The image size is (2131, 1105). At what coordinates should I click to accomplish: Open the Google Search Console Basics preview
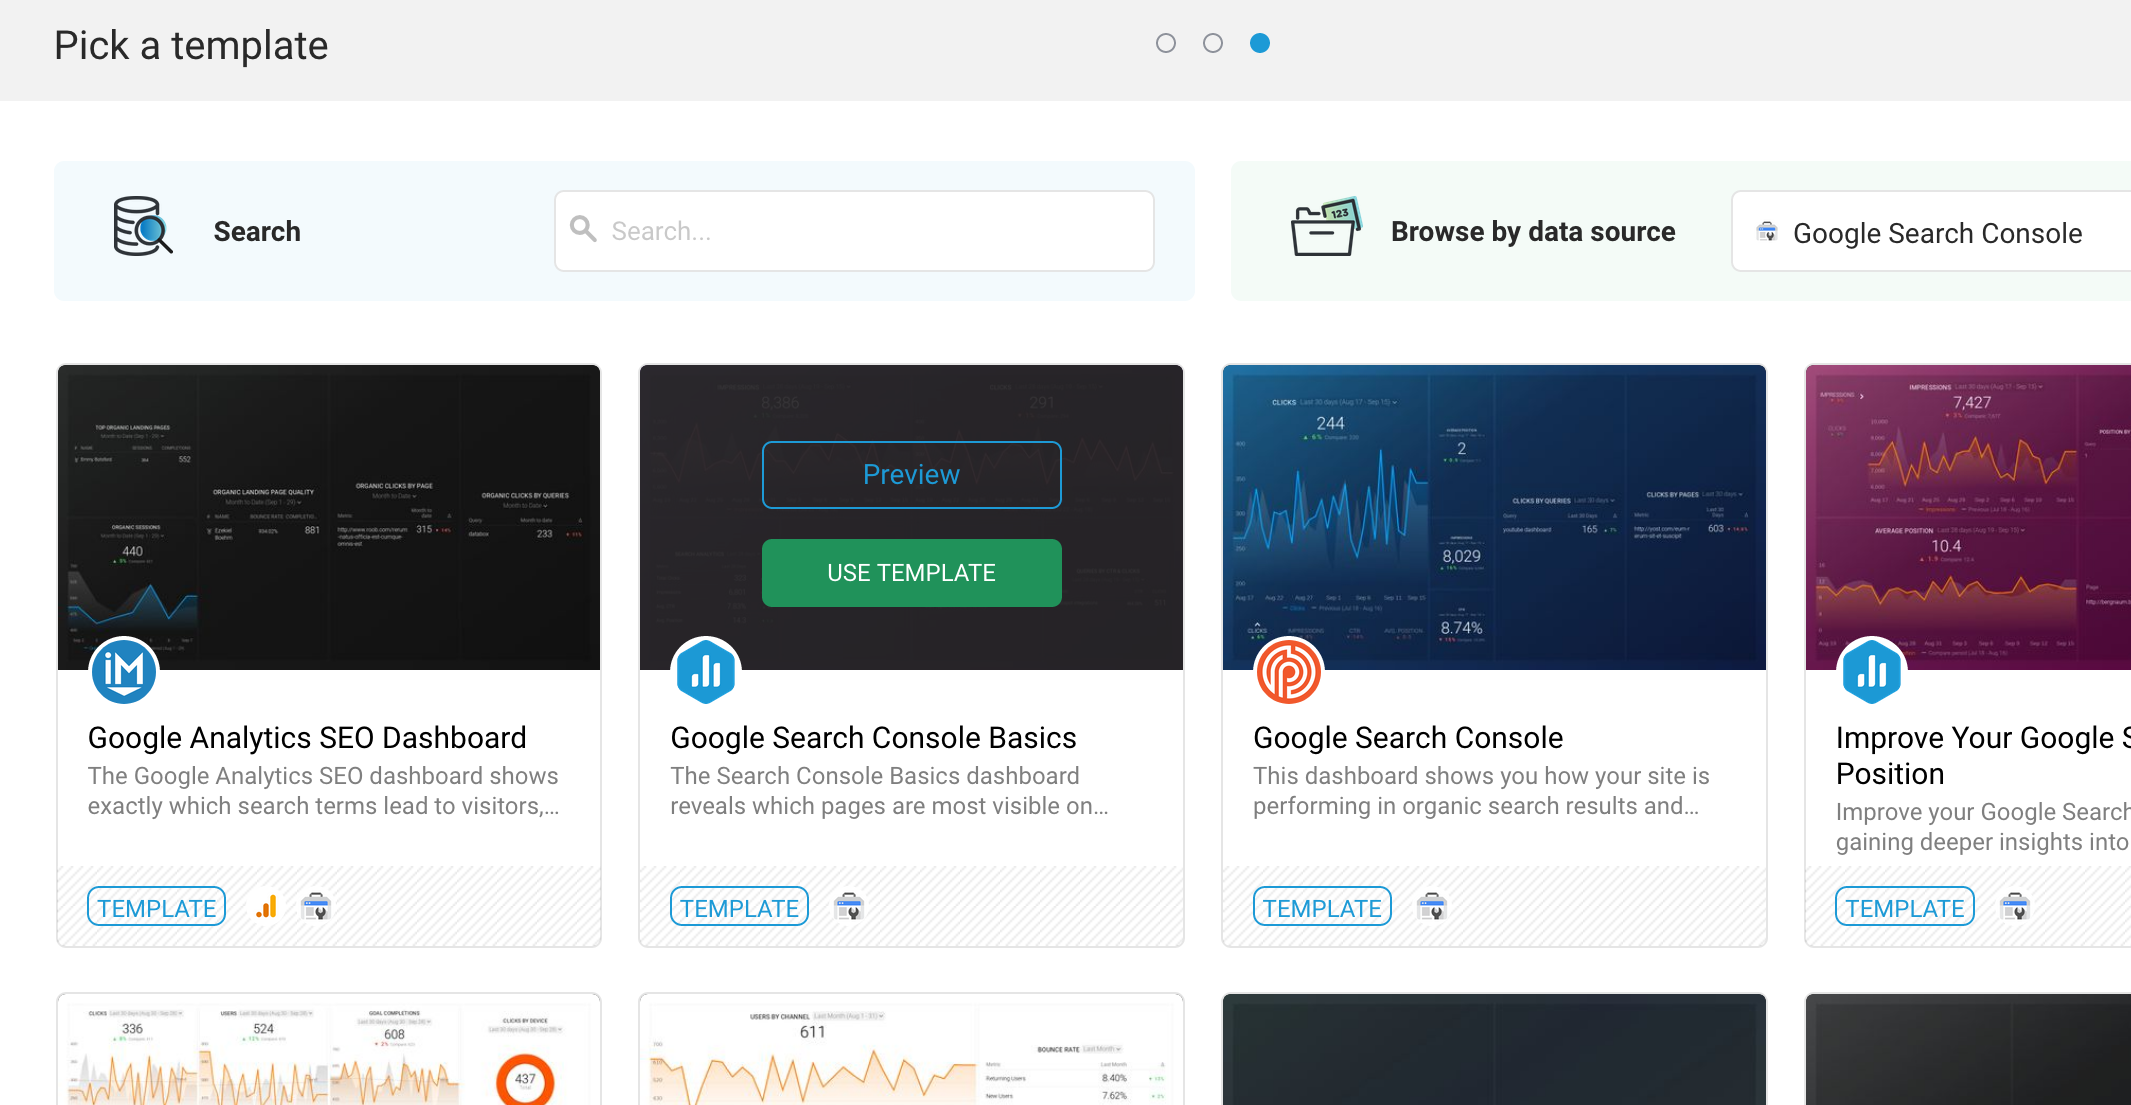(x=910, y=475)
